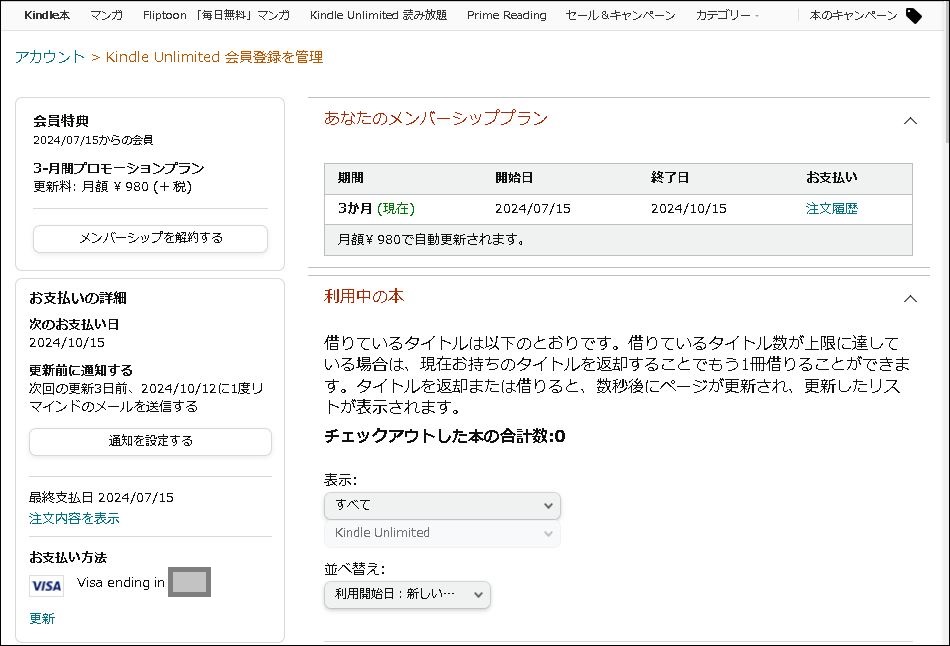
Task: Click the 期間 column header
Action: [350, 178]
